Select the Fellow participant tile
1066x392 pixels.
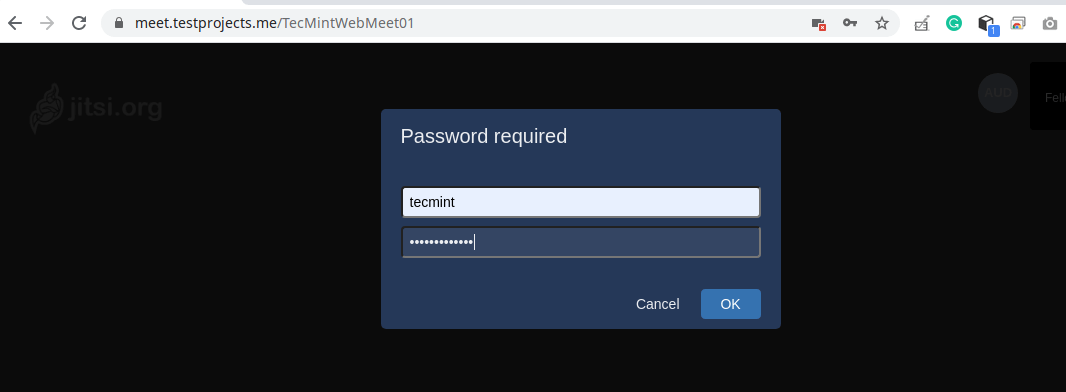click(1048, 96)
